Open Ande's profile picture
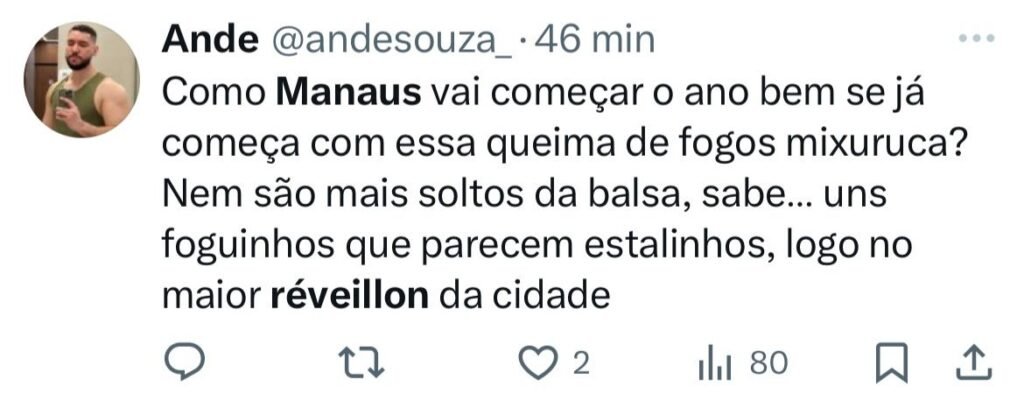Image resolution: width=1024 pixels, height=415 pixels. click(82, 79)
